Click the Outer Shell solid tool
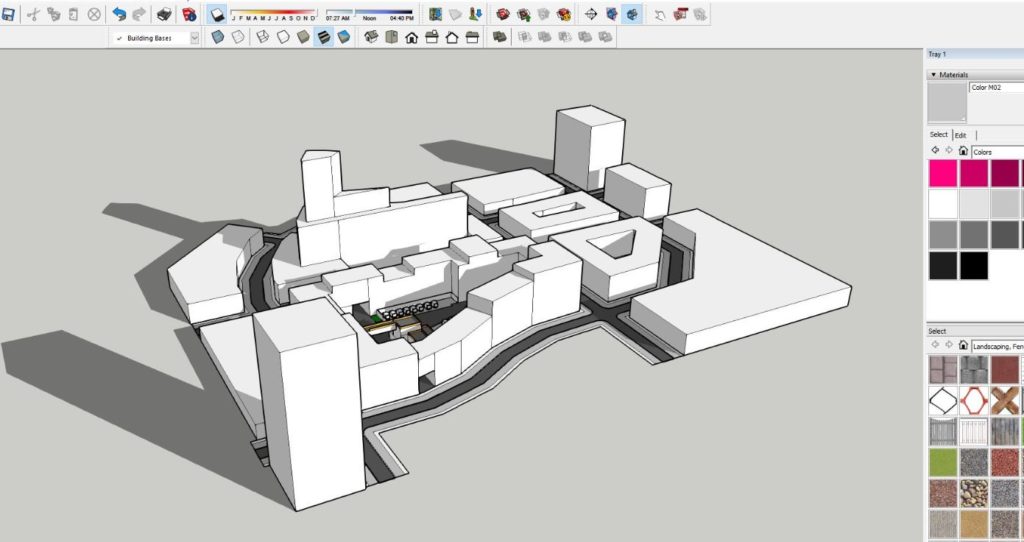 coord(500,37)
